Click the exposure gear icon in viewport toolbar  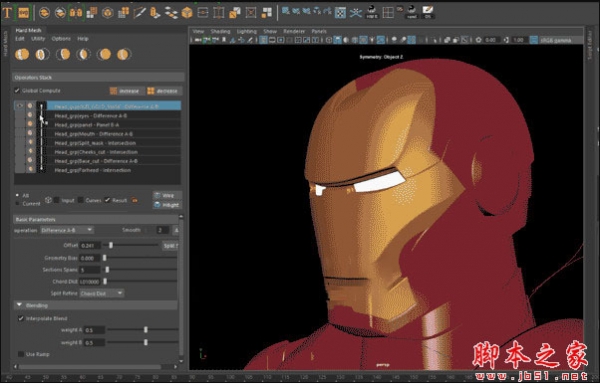click(x=478, y=40)
